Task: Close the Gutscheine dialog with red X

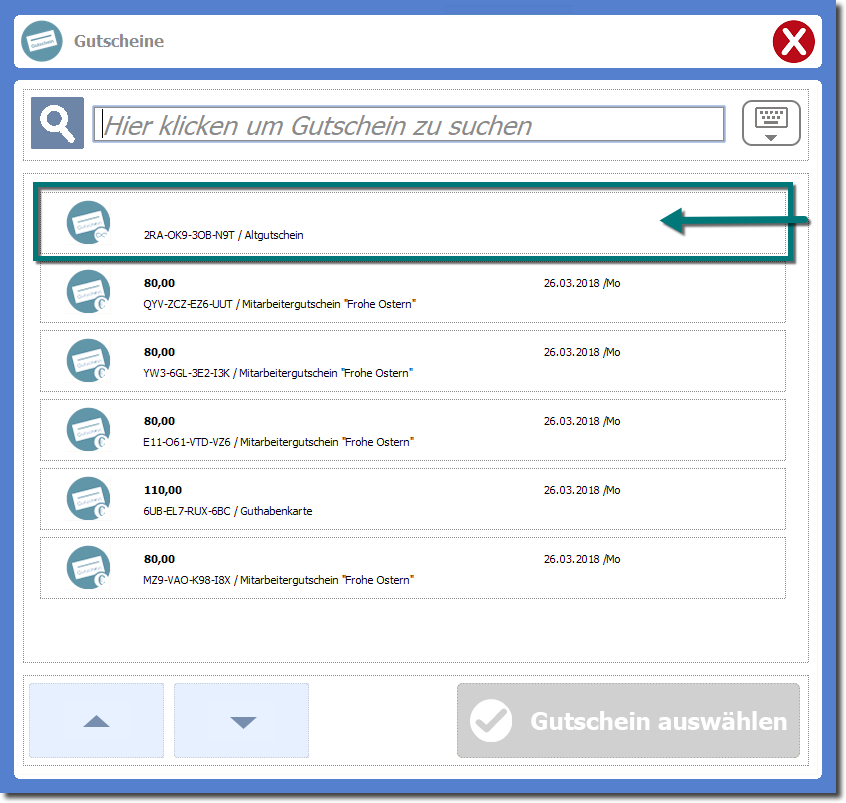Action: pyautogui.click(x=794, y=42)
